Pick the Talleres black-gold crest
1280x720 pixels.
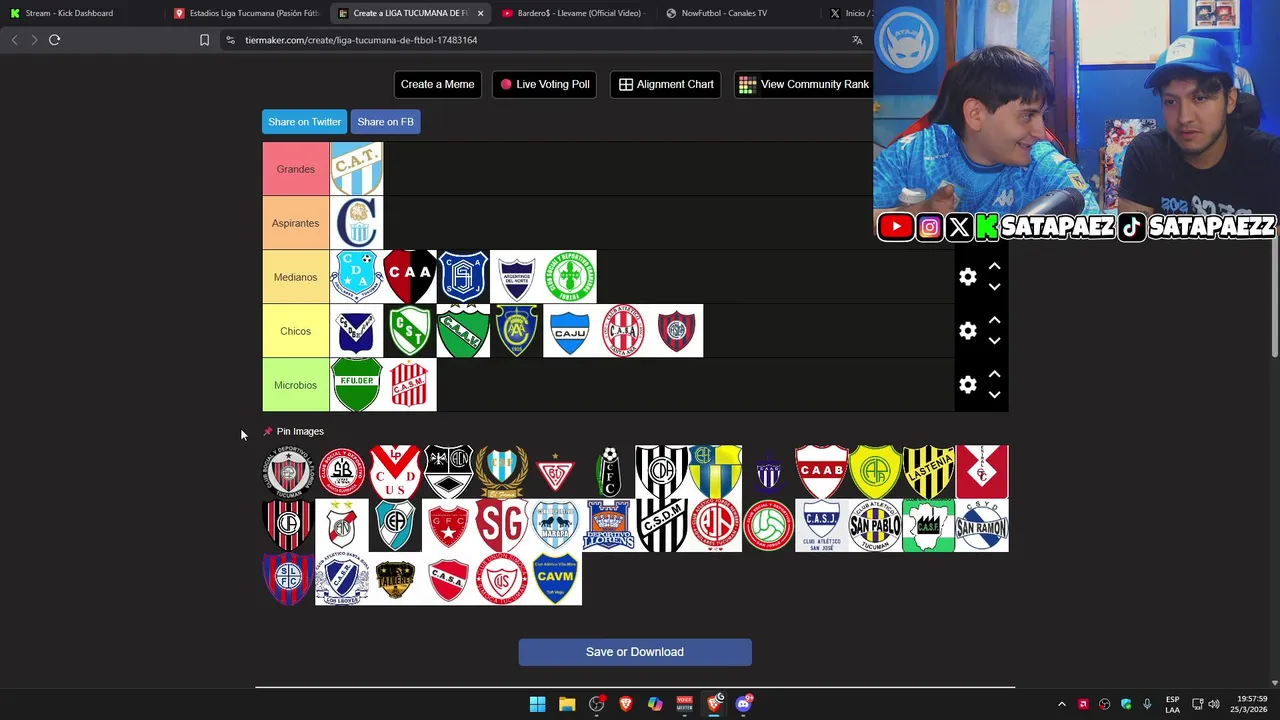pos(395,579)
